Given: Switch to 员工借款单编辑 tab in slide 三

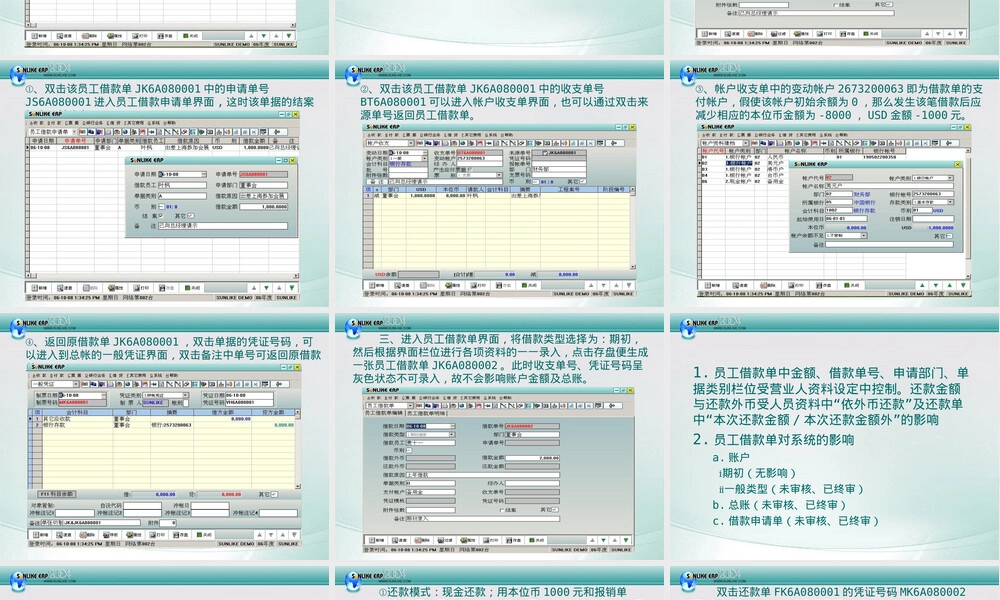Looking at the screenshot, I should [384, 413].
